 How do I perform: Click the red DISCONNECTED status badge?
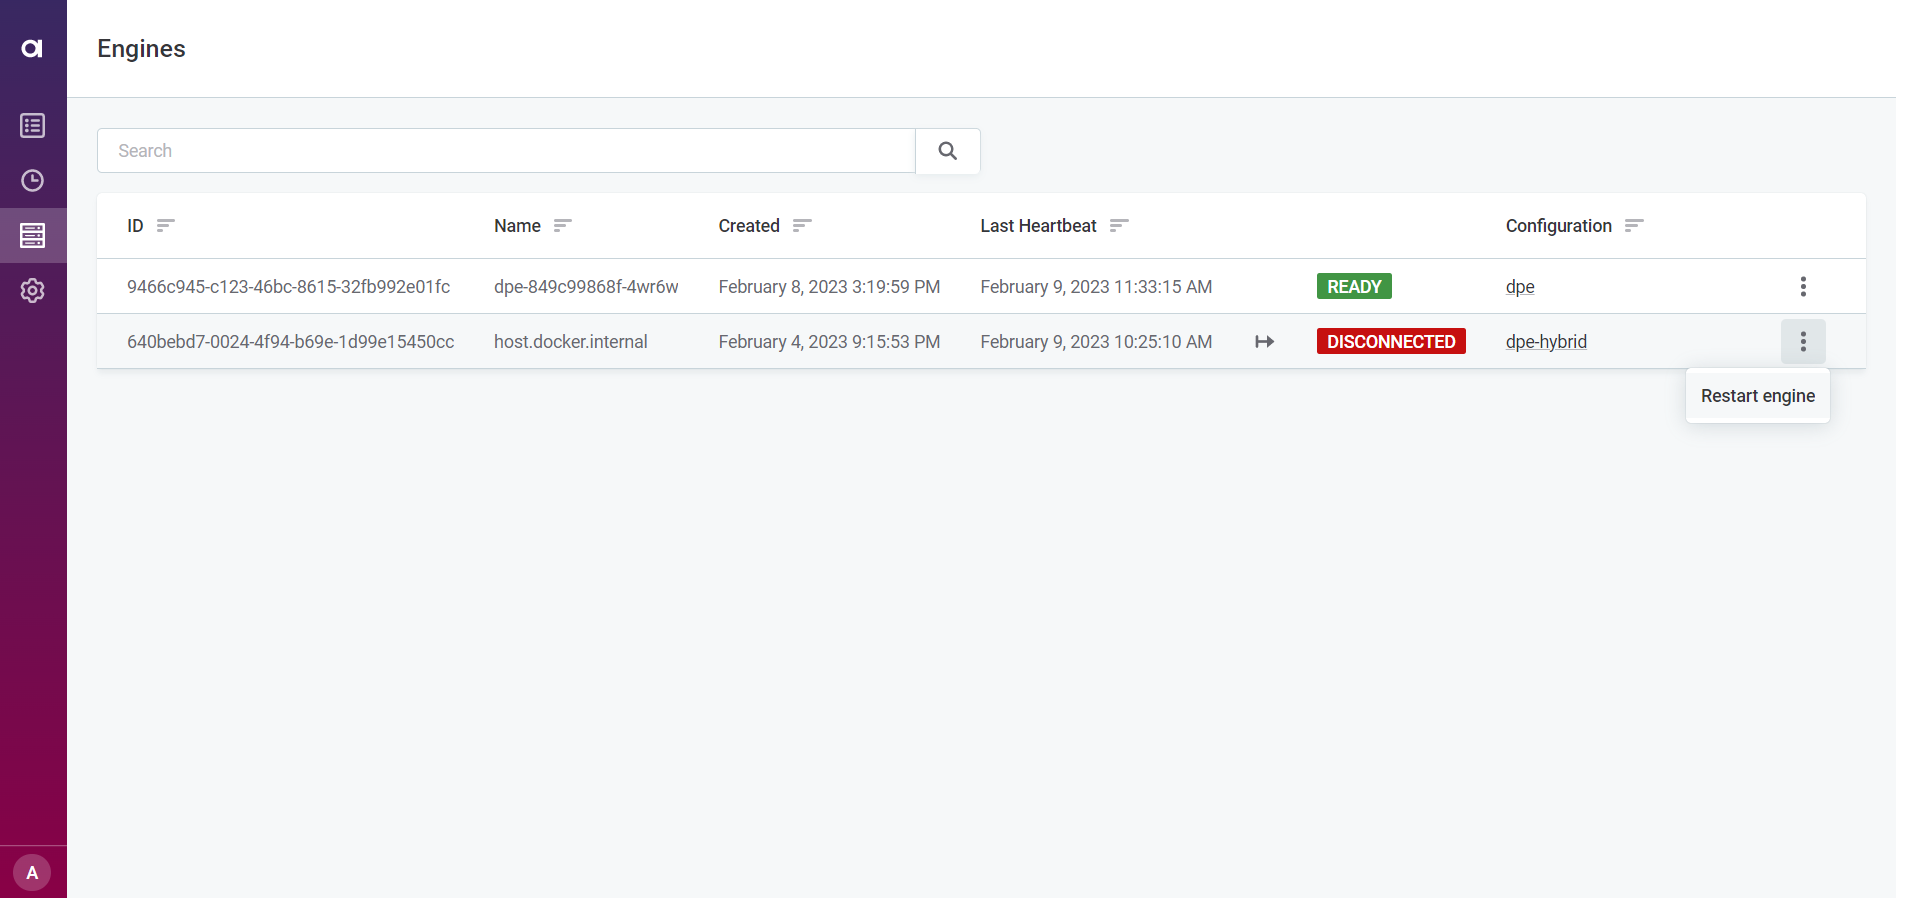(x=1390, y=342)
